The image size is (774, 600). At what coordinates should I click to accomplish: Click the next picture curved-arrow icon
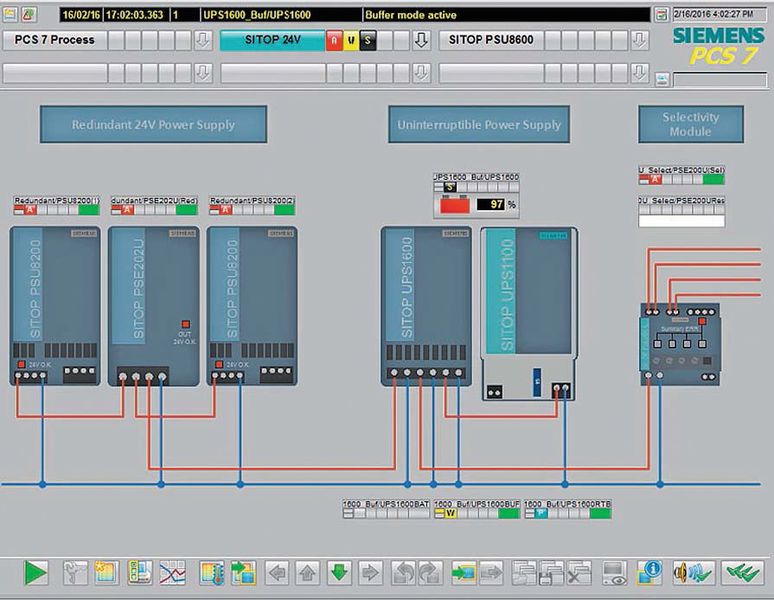(430, 573)
